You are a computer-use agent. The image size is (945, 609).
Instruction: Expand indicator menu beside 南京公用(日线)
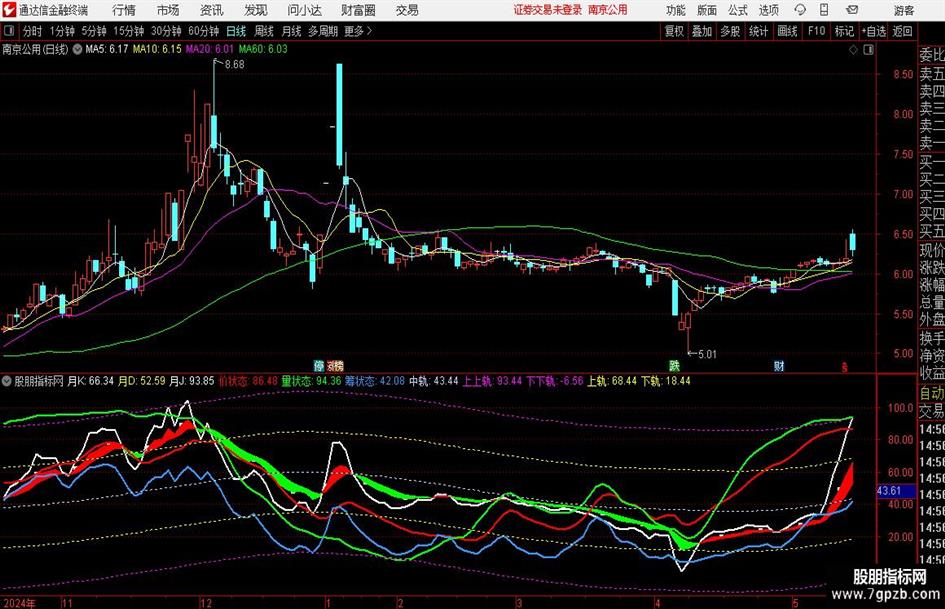[x=77, y=49]
